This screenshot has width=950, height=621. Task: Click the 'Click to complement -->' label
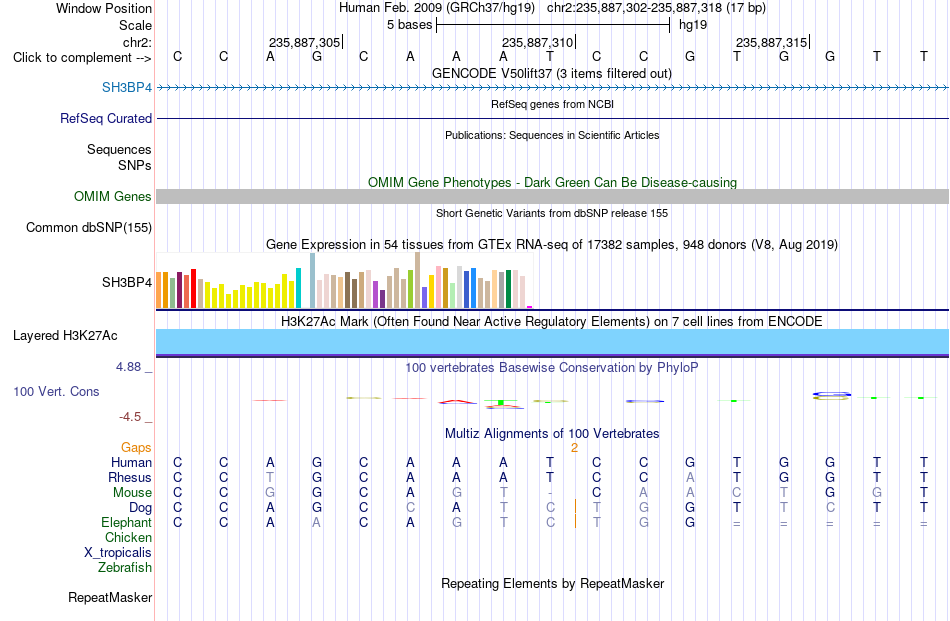[82, 58]
